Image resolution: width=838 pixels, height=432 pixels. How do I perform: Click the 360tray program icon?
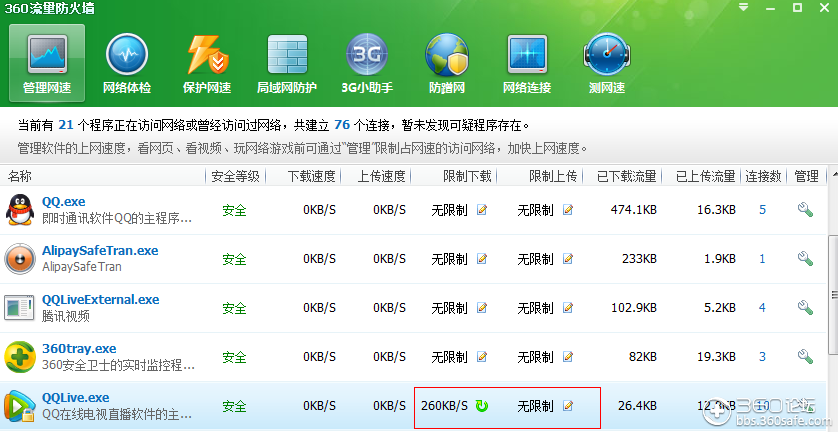[x=20, y=357]
